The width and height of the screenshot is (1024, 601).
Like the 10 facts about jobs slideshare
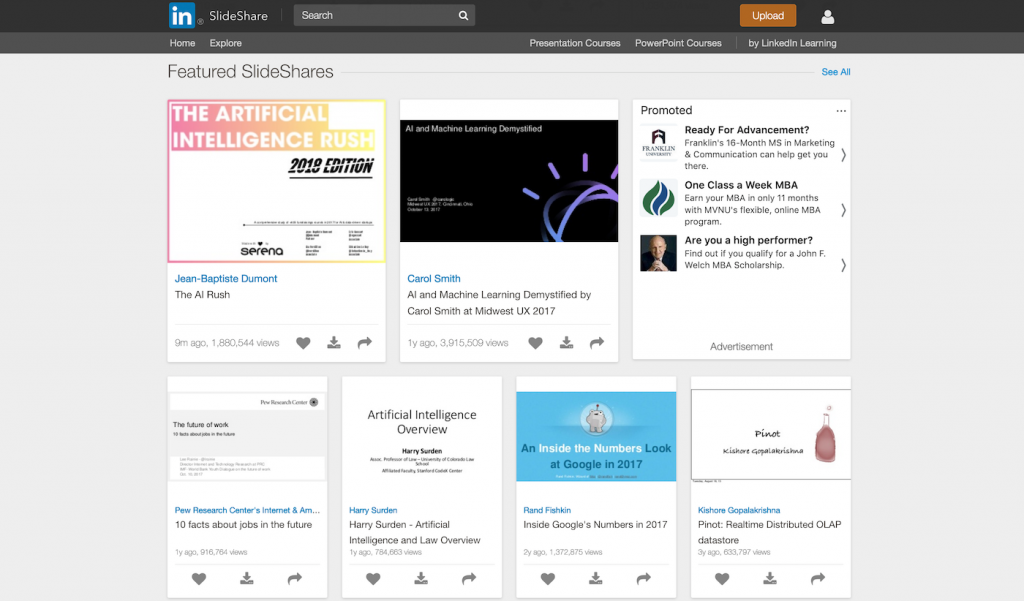(199, 578)
